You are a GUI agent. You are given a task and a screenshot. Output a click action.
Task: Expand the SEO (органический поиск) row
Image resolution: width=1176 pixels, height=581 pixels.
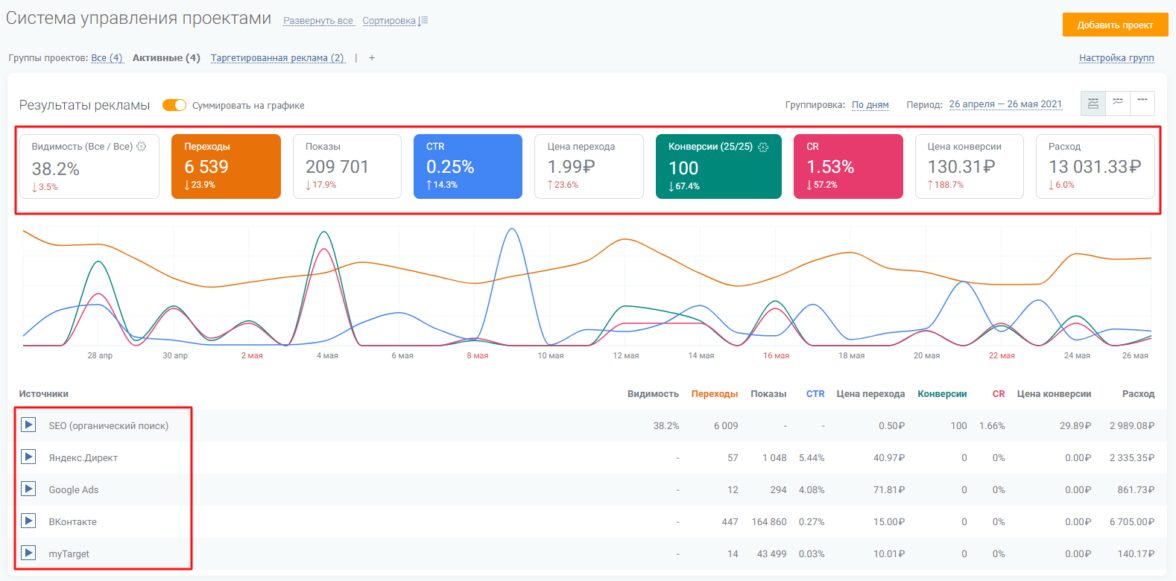(29, 425)
